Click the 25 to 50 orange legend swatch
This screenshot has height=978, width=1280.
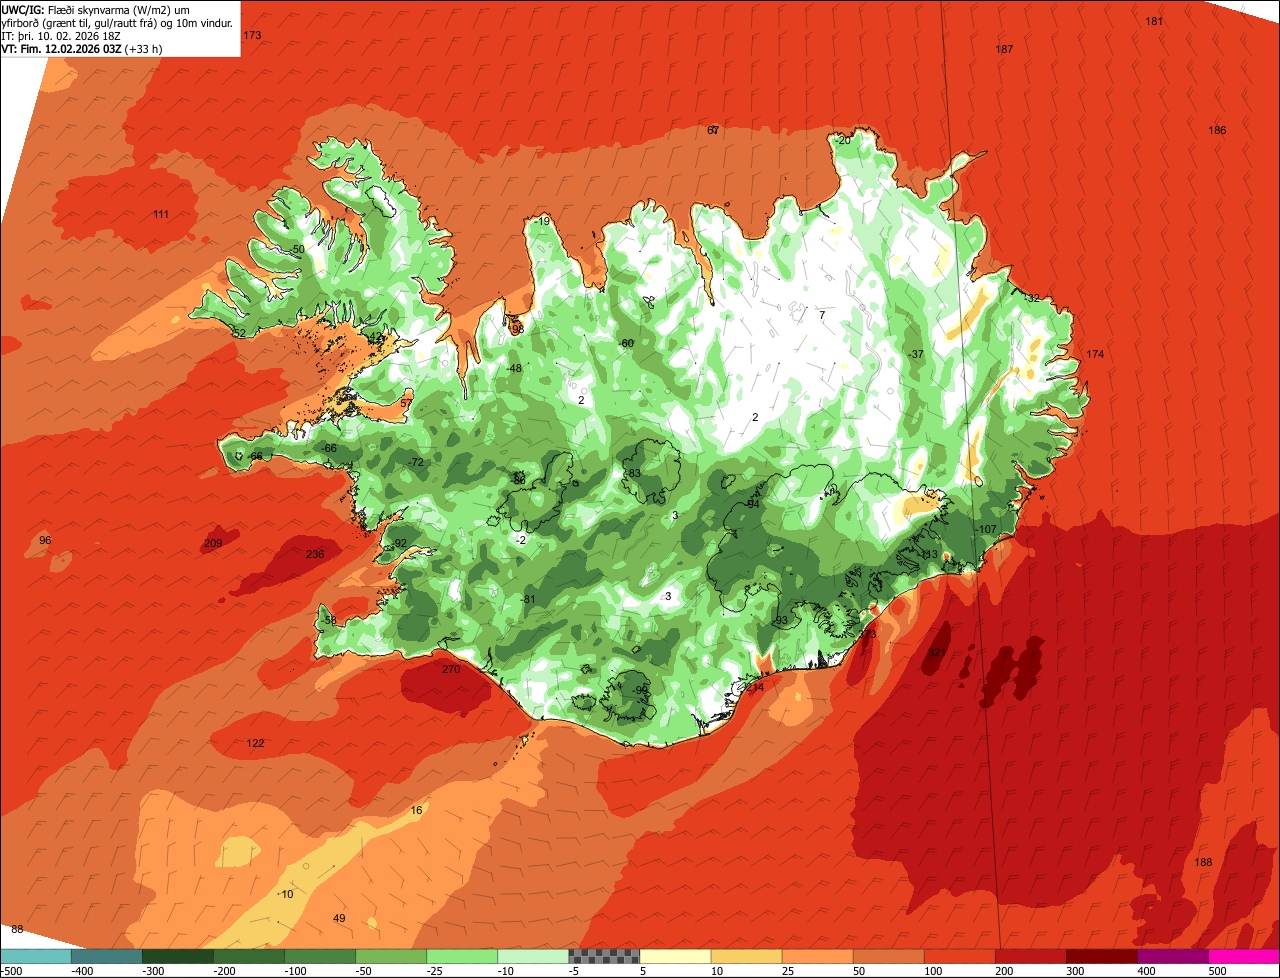[817, 956]
